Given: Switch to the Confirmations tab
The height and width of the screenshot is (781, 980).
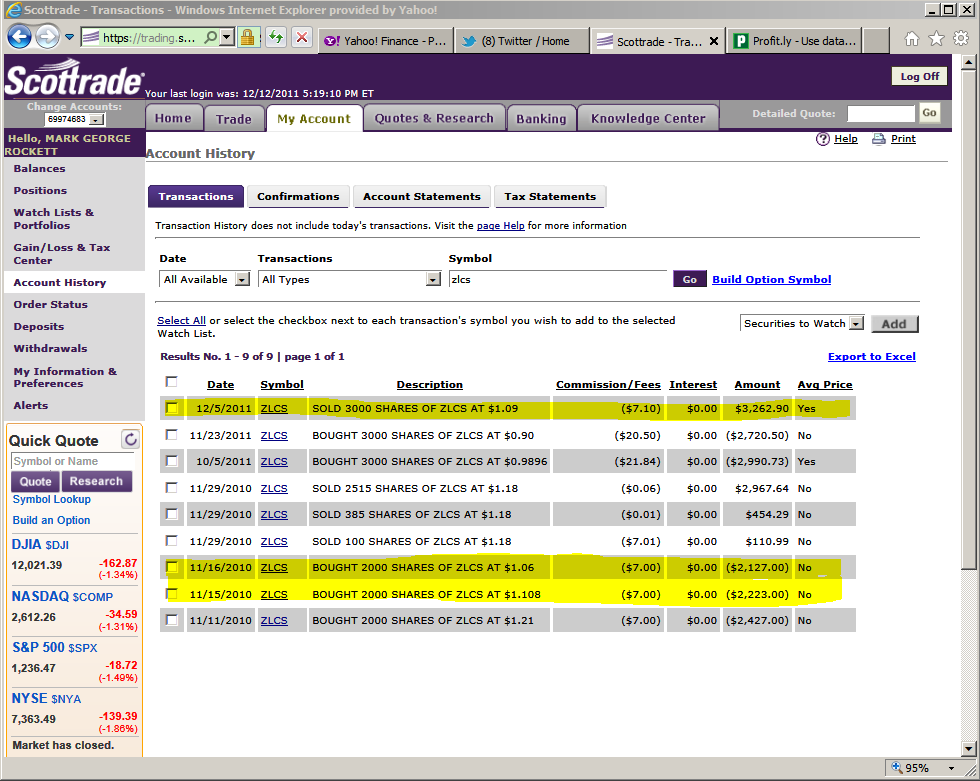Looking at the screenshot, I should 298,197.
